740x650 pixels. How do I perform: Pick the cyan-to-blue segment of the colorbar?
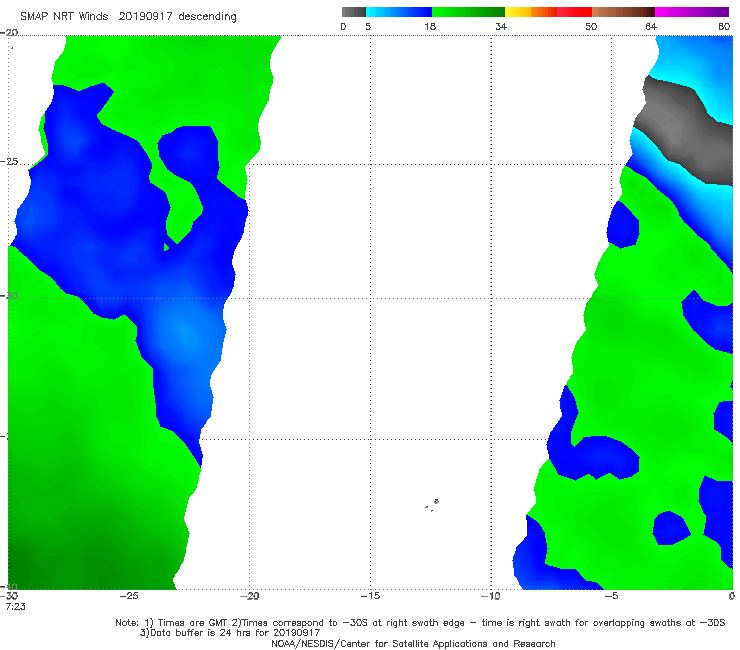pyautogui.click(x=399, y=12)
